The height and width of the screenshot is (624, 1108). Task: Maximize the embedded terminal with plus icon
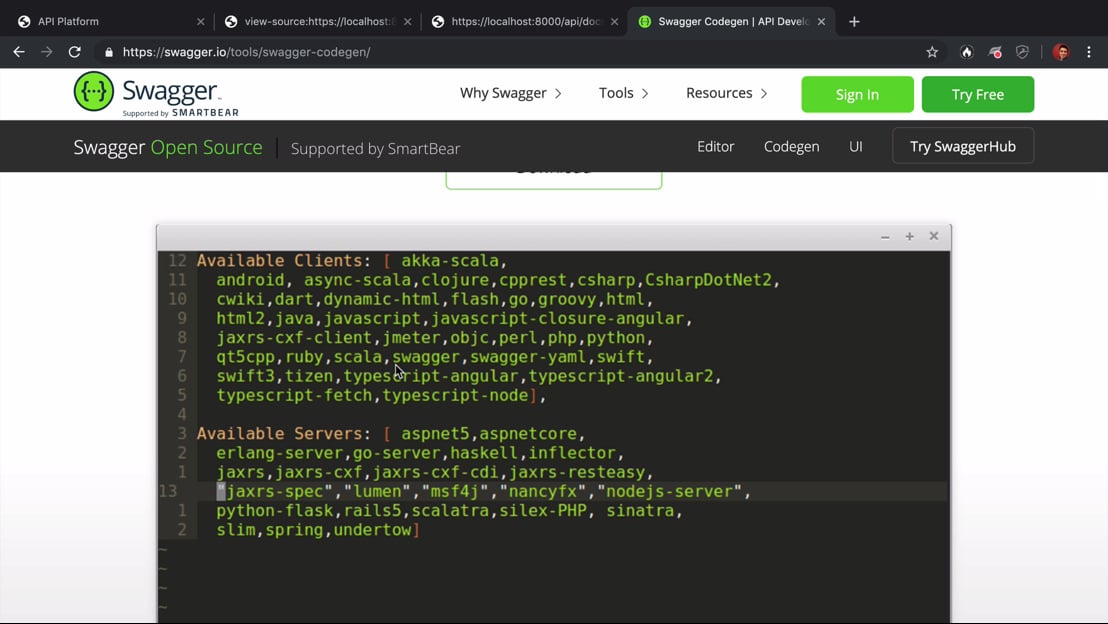click(x=909, y=236)
